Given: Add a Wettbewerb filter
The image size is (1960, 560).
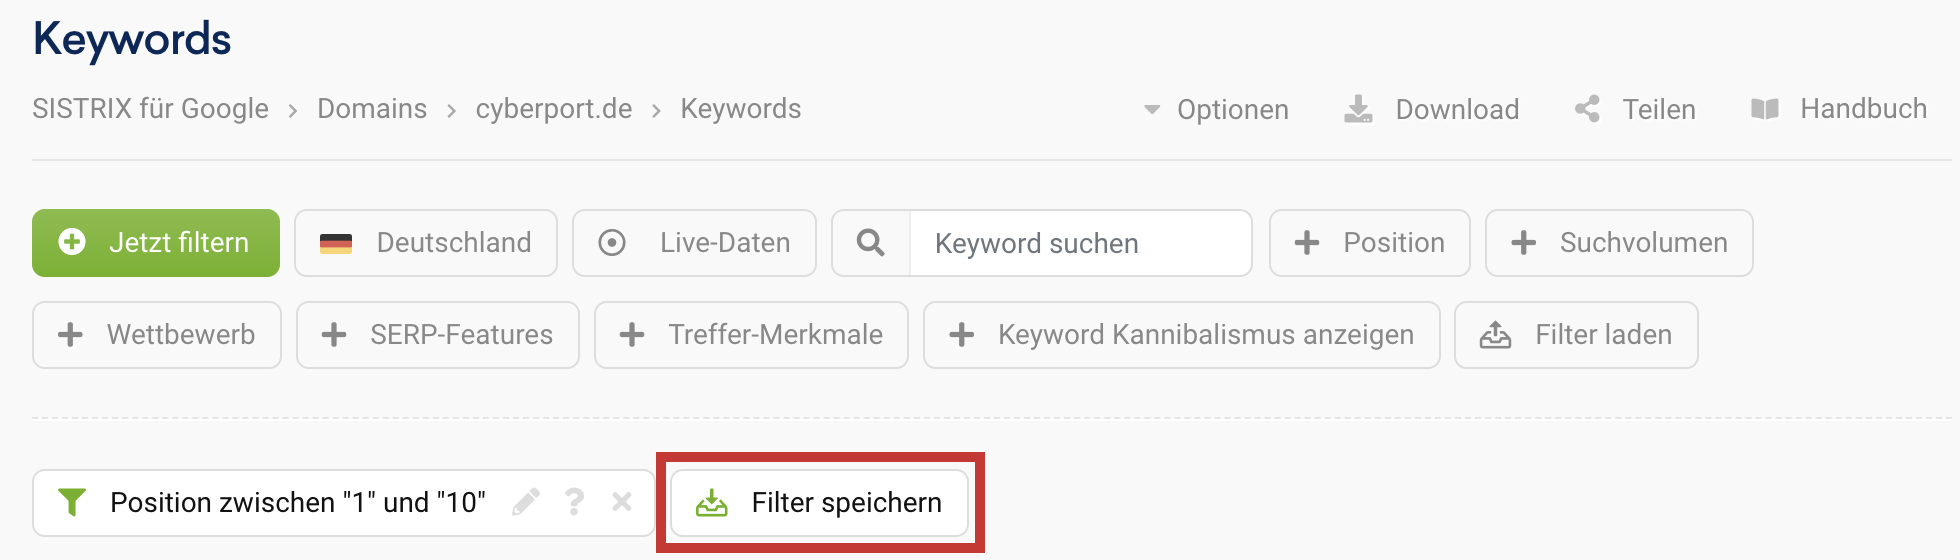Looking at the screenshot, I should pos(157,335).
